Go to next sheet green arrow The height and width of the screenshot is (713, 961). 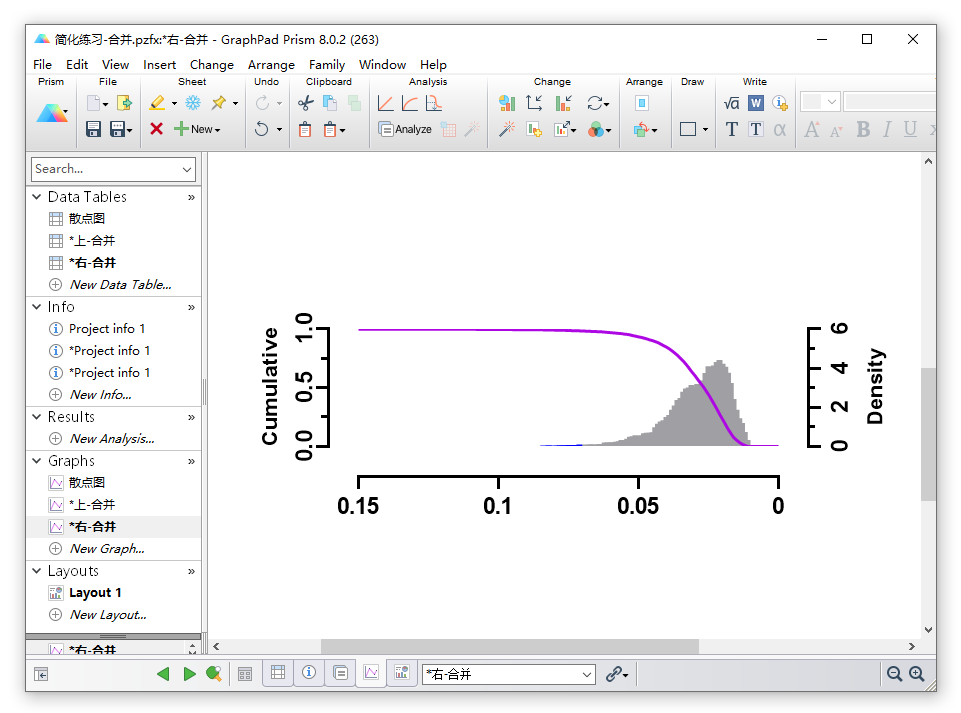pyautogui.click(x=189, y=674)
